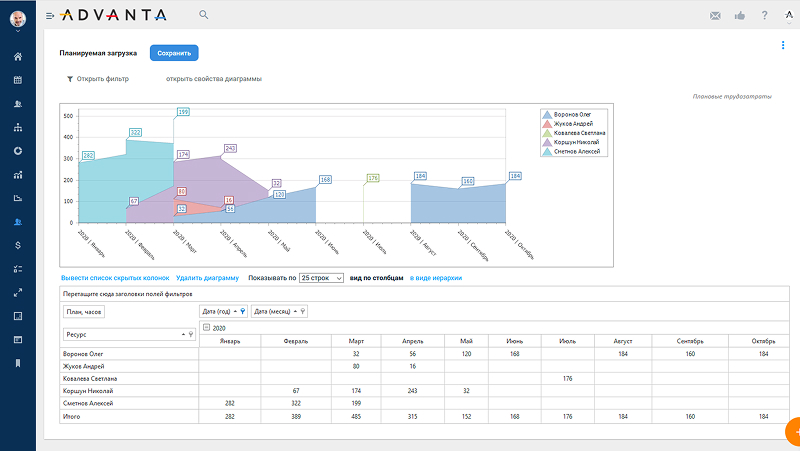Viewport: 800px width, 451px height.
Task: Click 'Удалить диаграмму' link
Action: tap(207, 277)
